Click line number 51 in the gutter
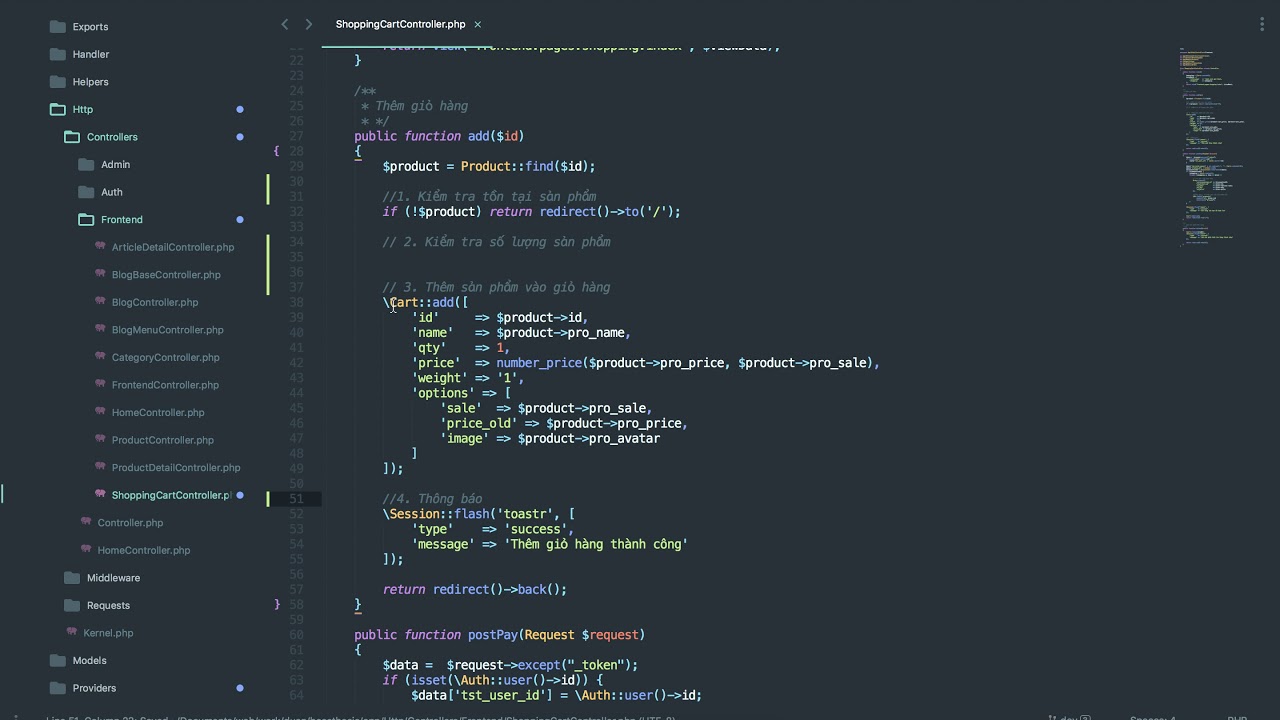The width and height of the screenshot is (1280, 720). (296, 499)
